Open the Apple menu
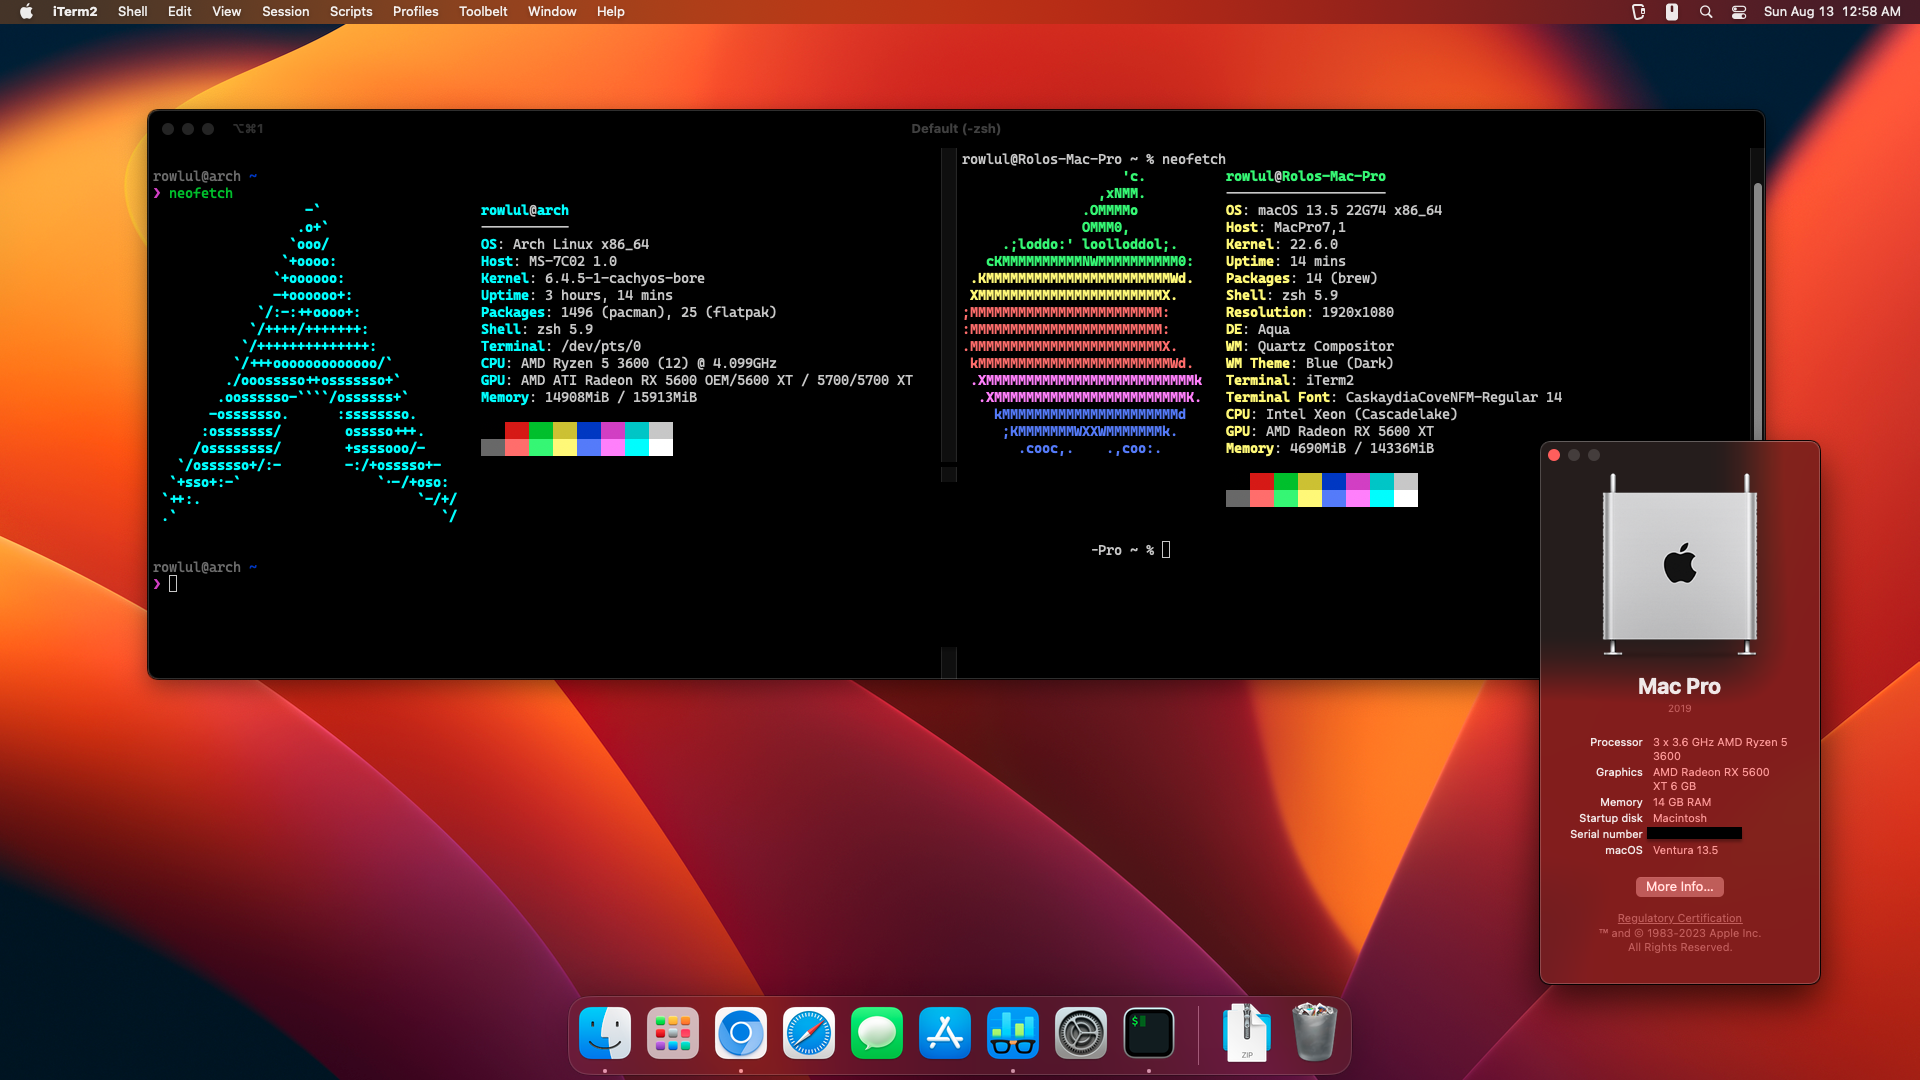Screen dimensions: 1920x1080 pyautogui.click(x=27, y=11)
